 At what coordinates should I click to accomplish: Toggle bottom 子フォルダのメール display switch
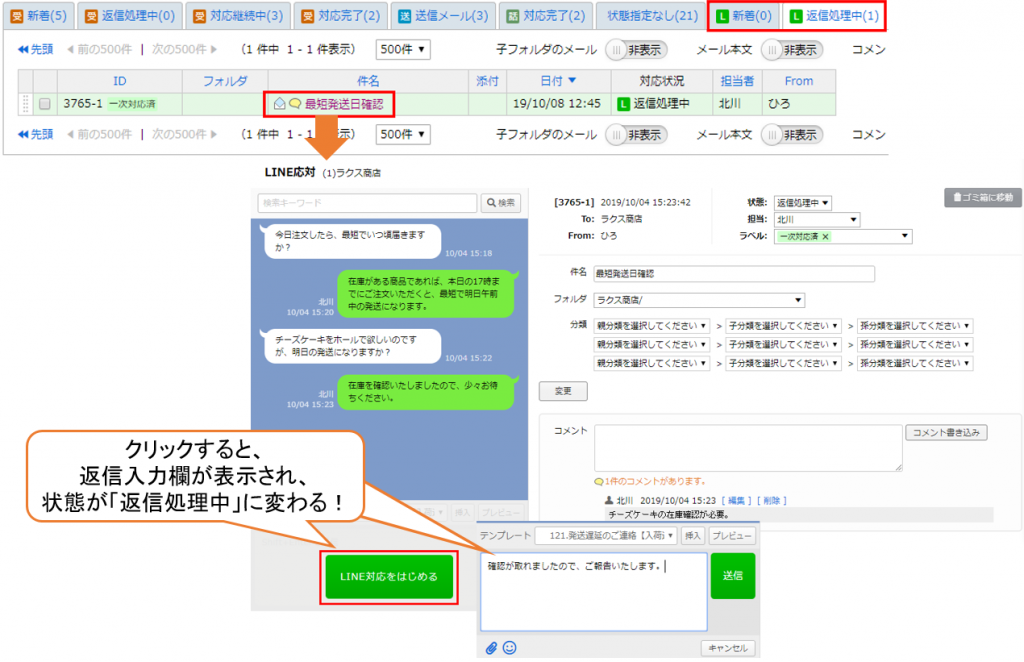(x=636, y=135)
